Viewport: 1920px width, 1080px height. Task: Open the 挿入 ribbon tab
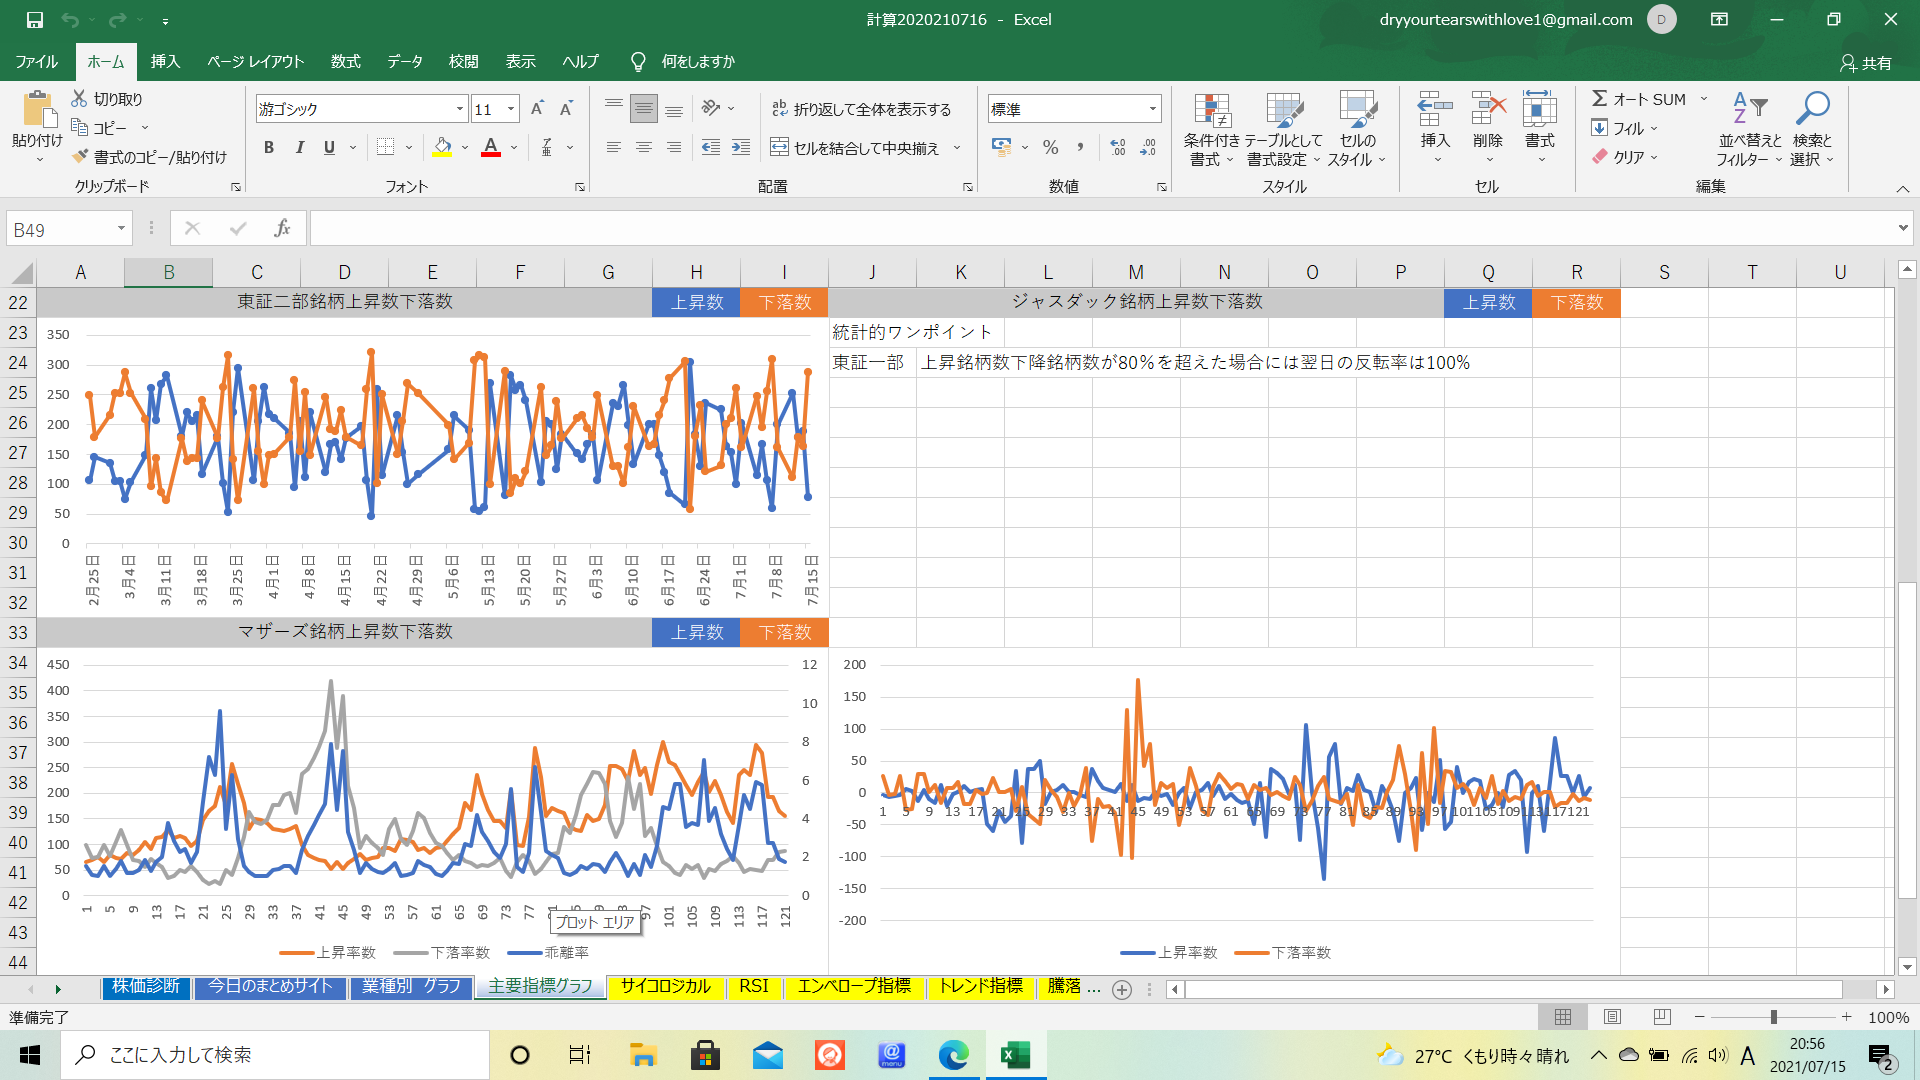tap(165, 61)
